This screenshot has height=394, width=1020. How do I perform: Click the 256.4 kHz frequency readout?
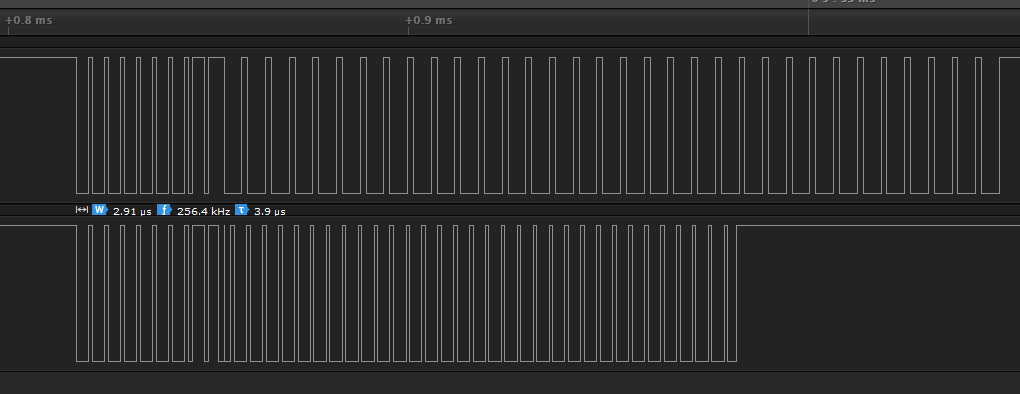tap(204, 211)
